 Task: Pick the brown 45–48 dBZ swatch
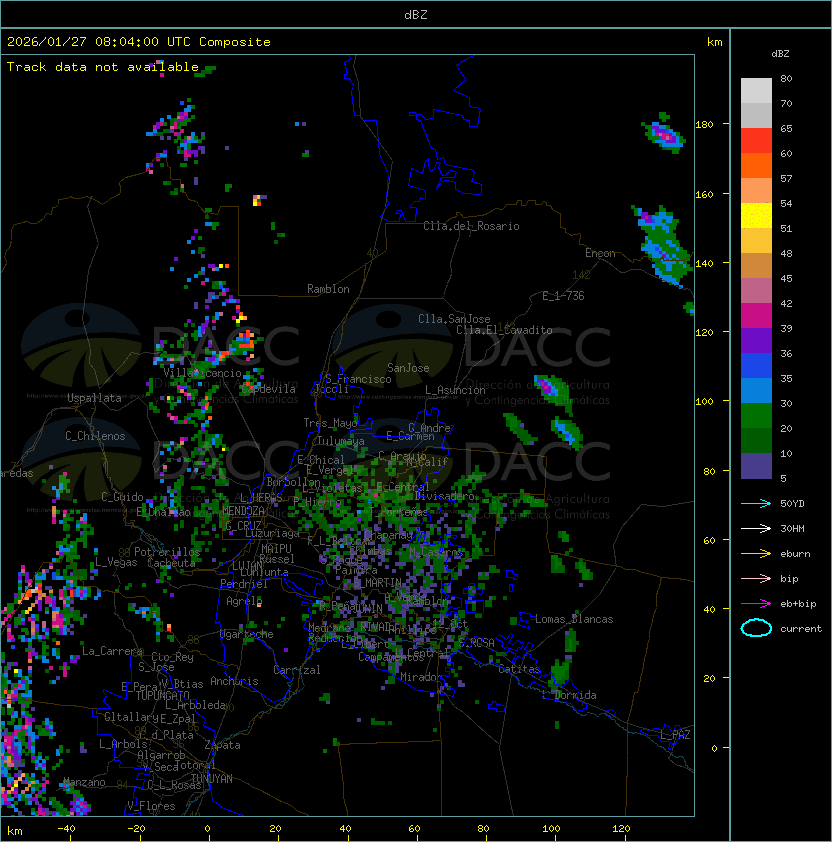756,266
